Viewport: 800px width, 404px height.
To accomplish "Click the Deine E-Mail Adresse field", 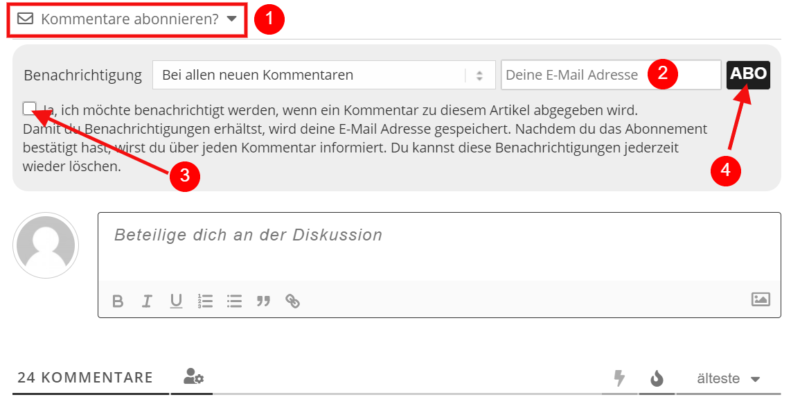I will point(611,75).
